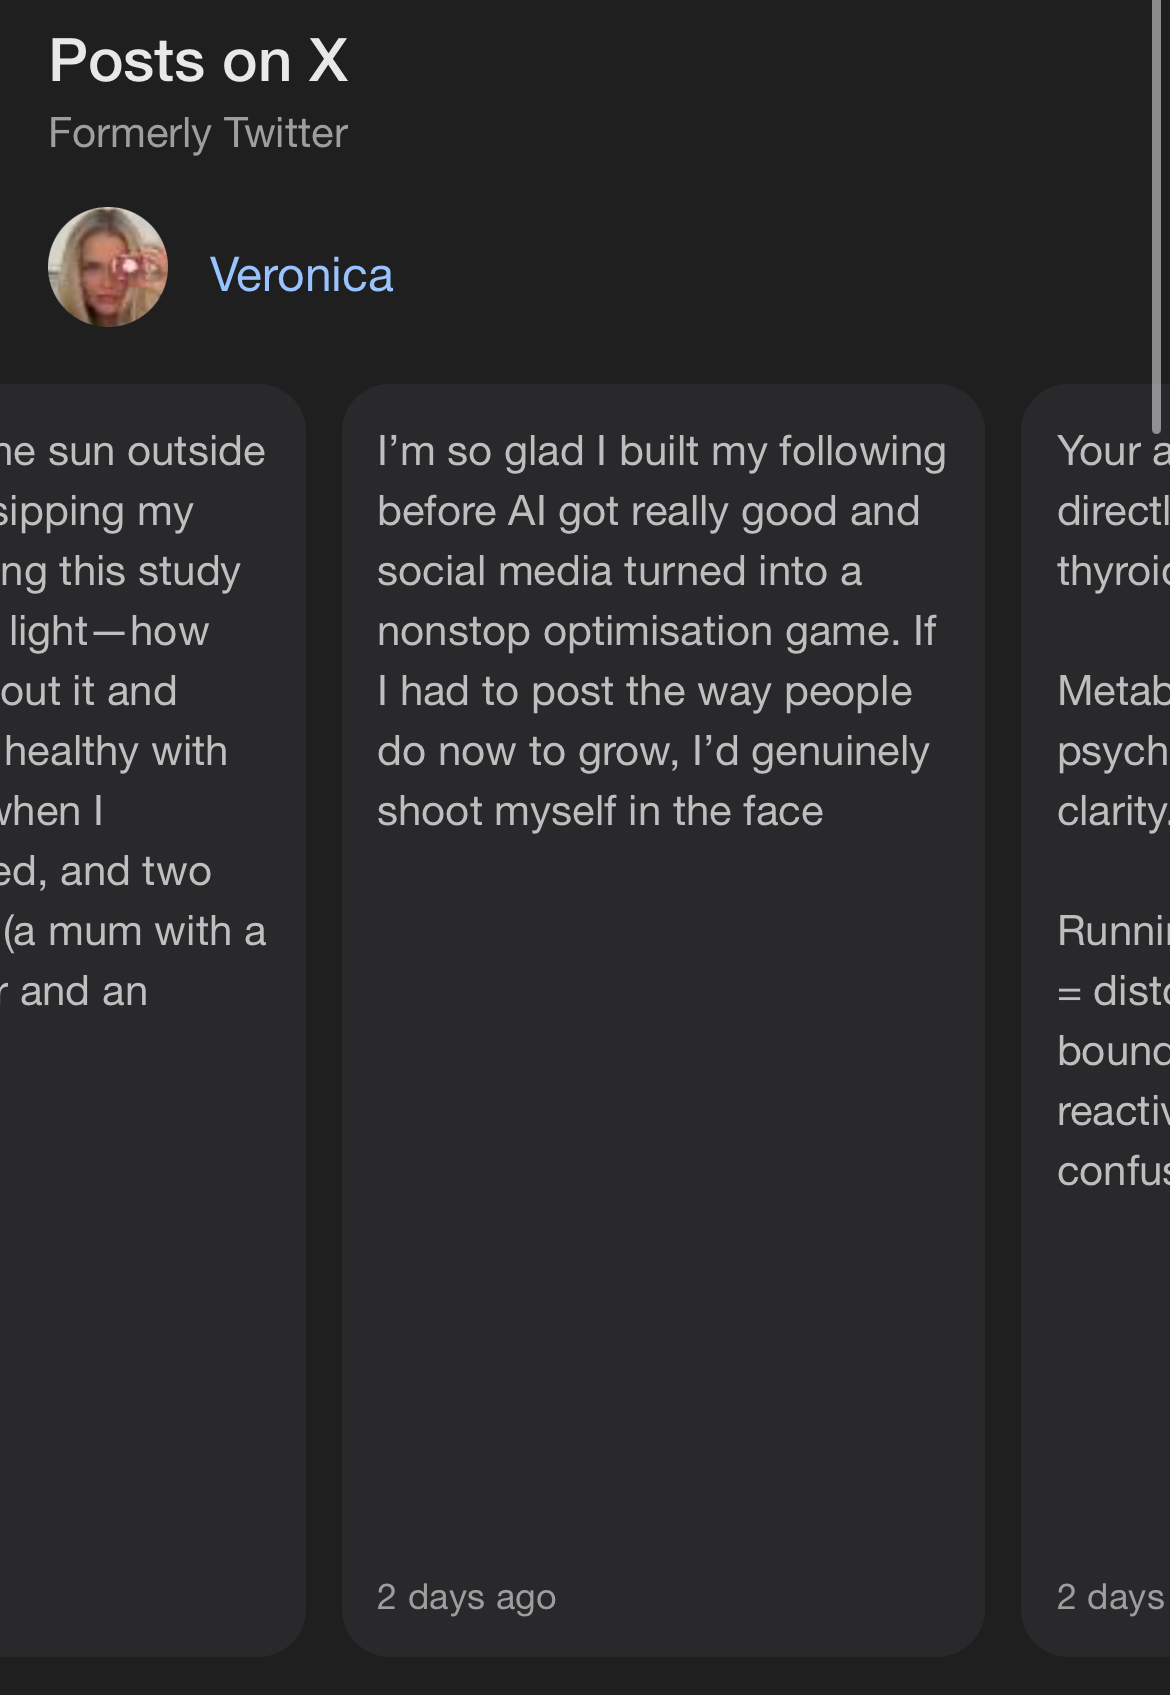Tap the this study line in the left card
This screenshot has width=1170, height=1695.
click(x=121, y=571)
